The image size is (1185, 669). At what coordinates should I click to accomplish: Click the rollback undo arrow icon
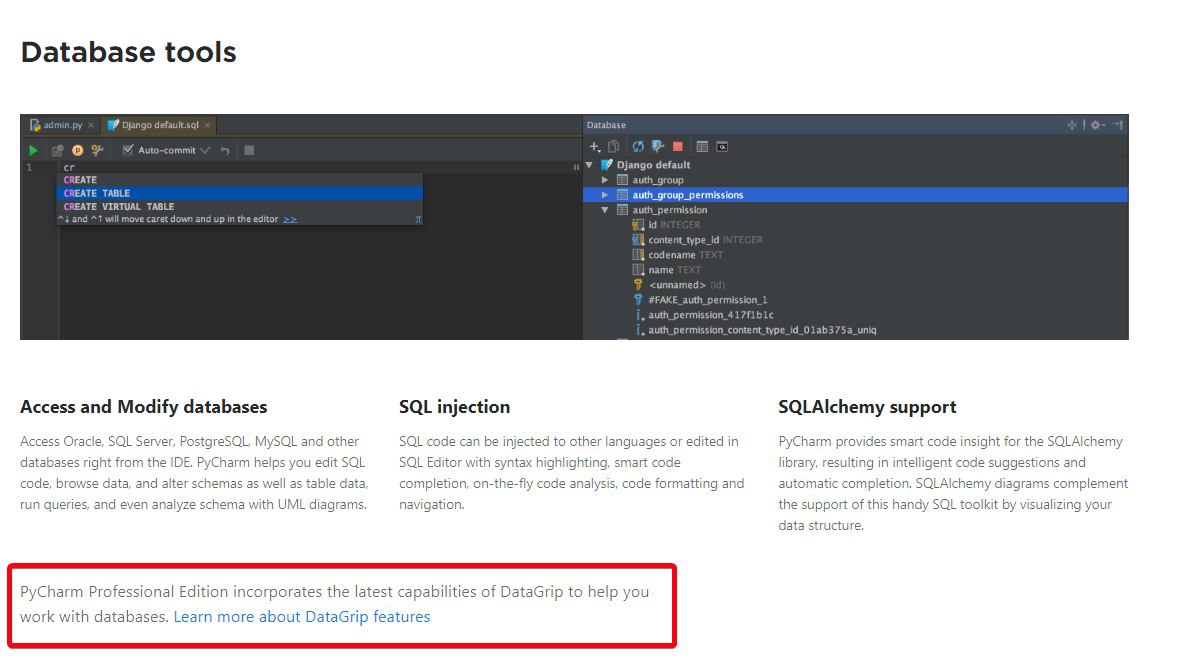point(224,150)
